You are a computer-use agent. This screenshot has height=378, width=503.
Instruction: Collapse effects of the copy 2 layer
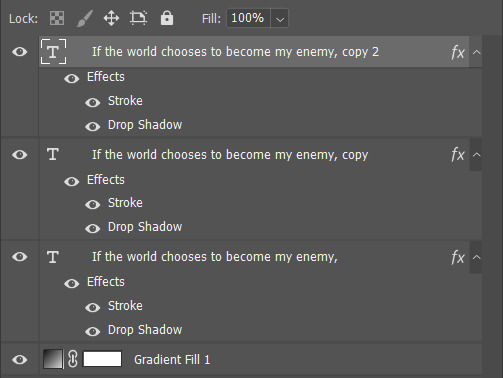(x=477, y=52)
